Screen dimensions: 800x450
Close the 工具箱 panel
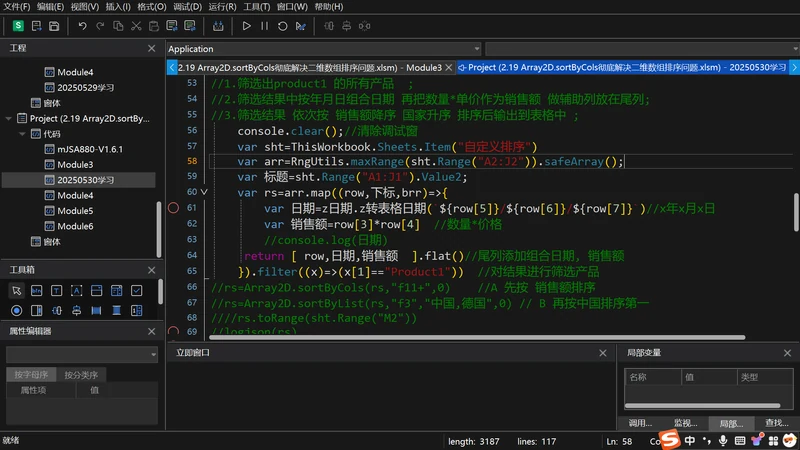click(152, 270)
